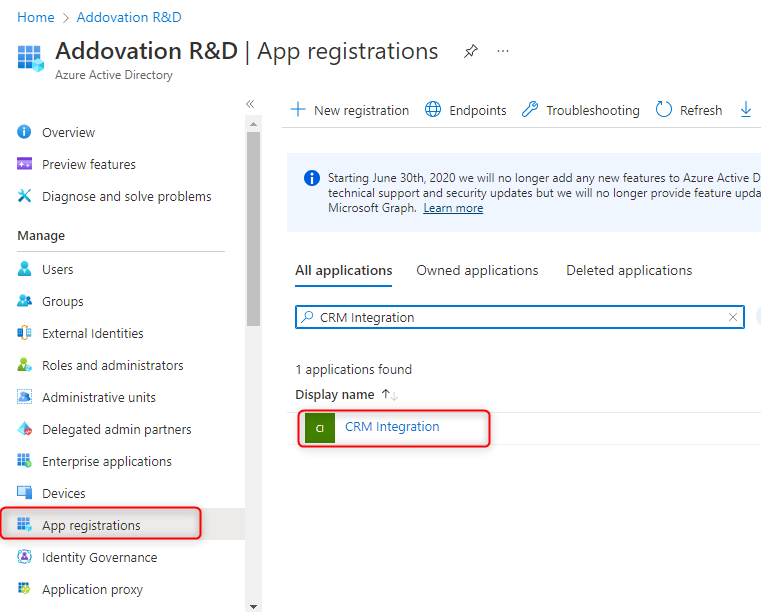Click the Overview info icon
The width and height of the screenshot is (761, 612).
24,132
